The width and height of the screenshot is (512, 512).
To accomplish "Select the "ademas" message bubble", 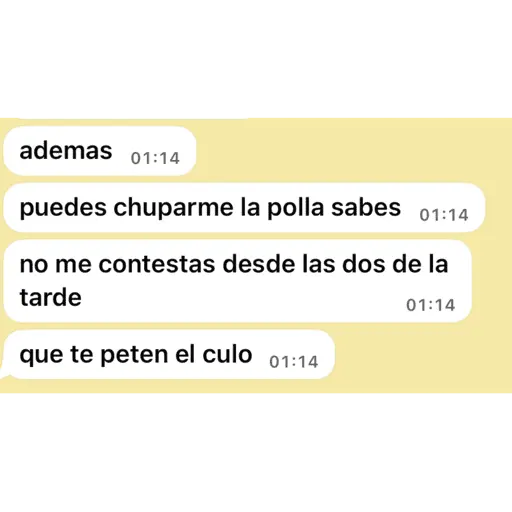I will click(99, 151).
